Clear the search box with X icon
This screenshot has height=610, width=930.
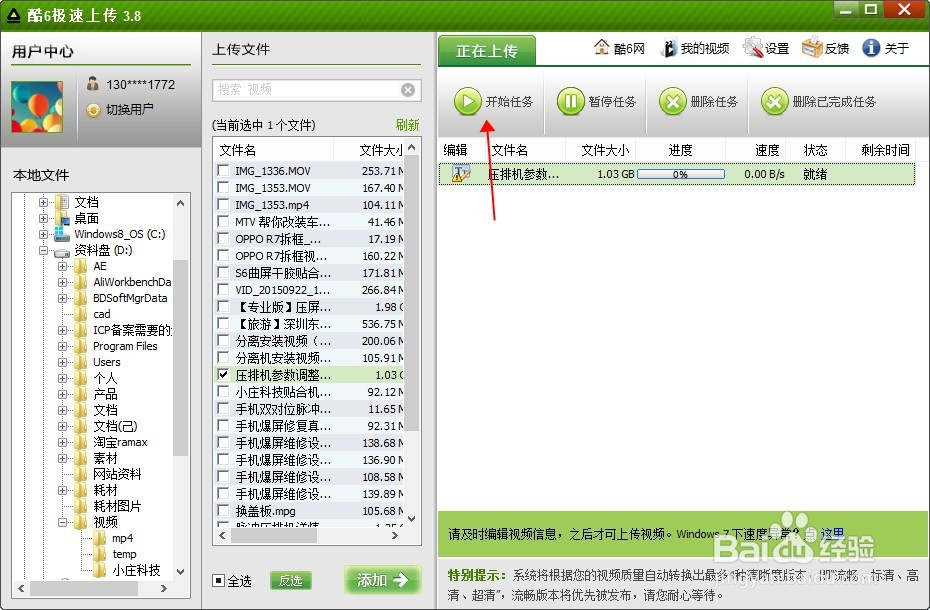click(408, 90)
